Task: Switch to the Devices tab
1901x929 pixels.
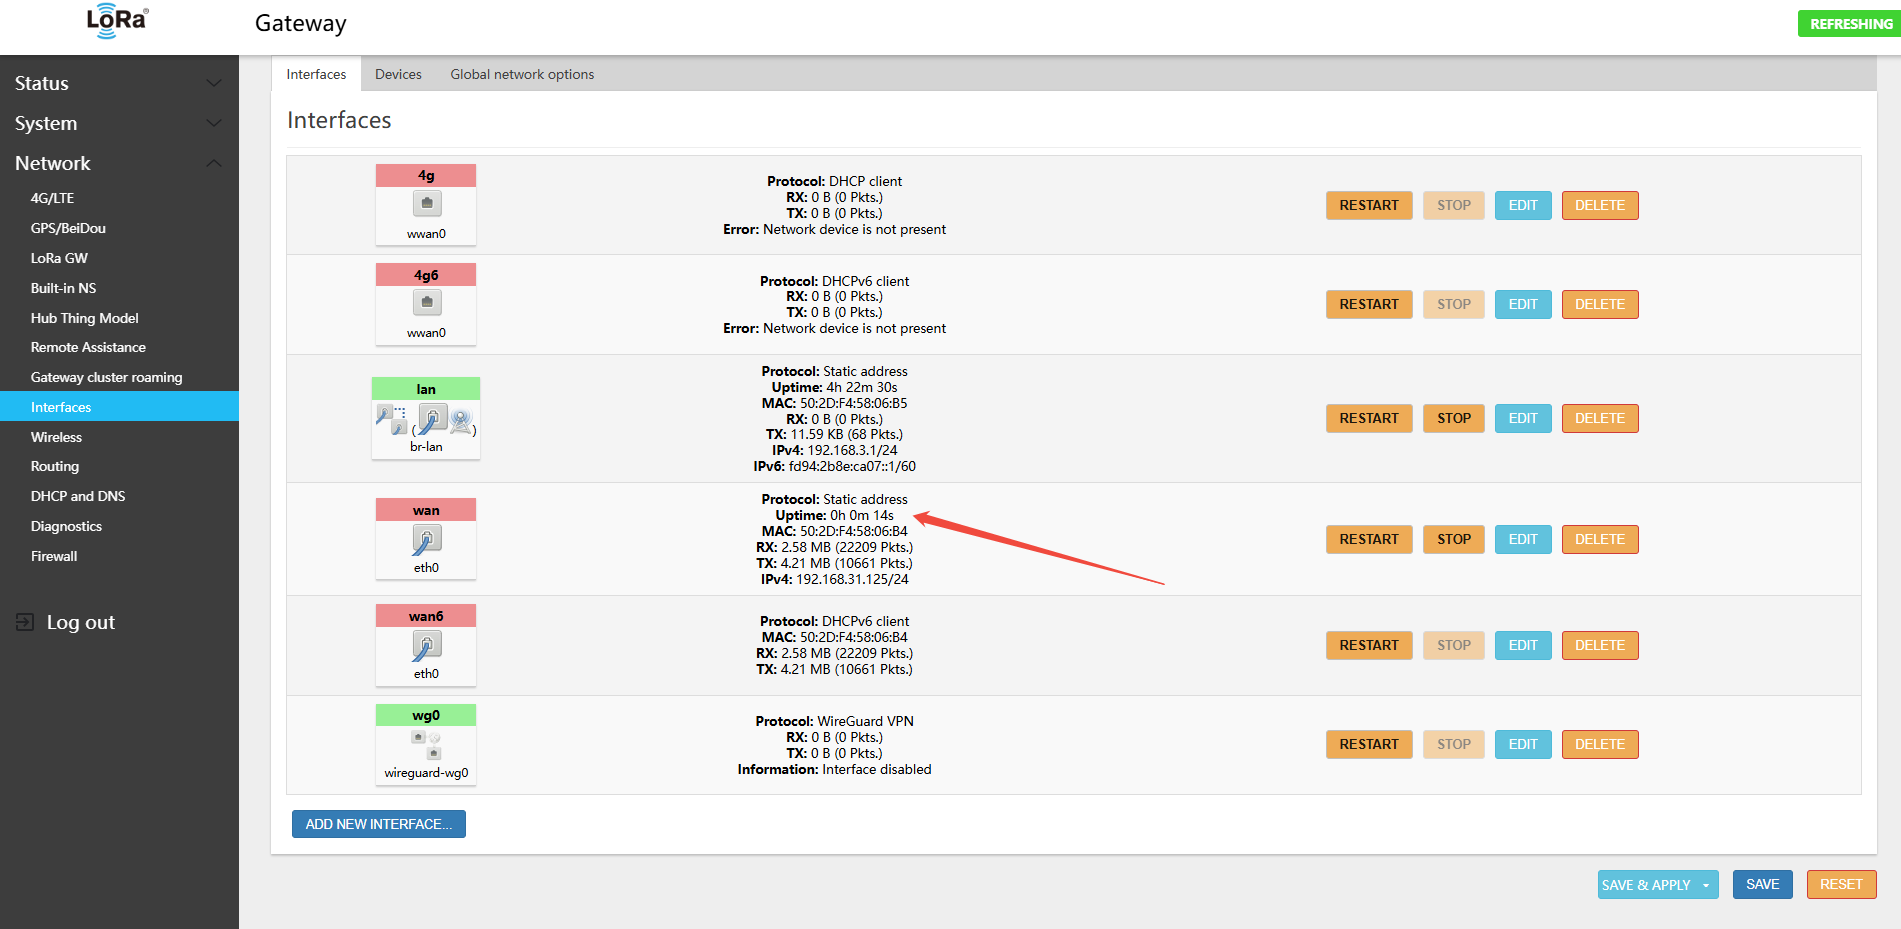Action: [x=398, y=74]
